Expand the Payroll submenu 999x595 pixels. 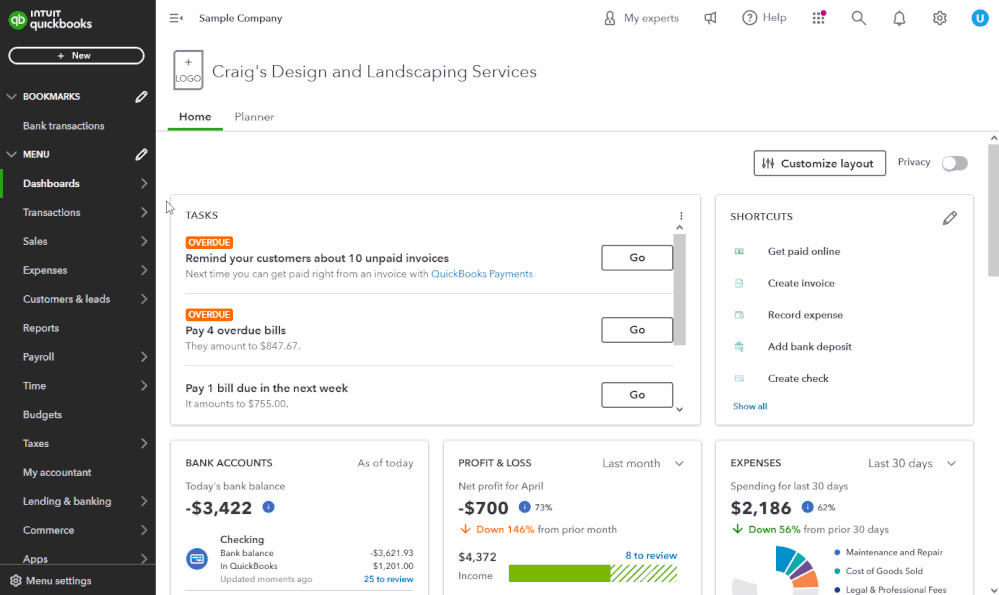coord(144,357)
